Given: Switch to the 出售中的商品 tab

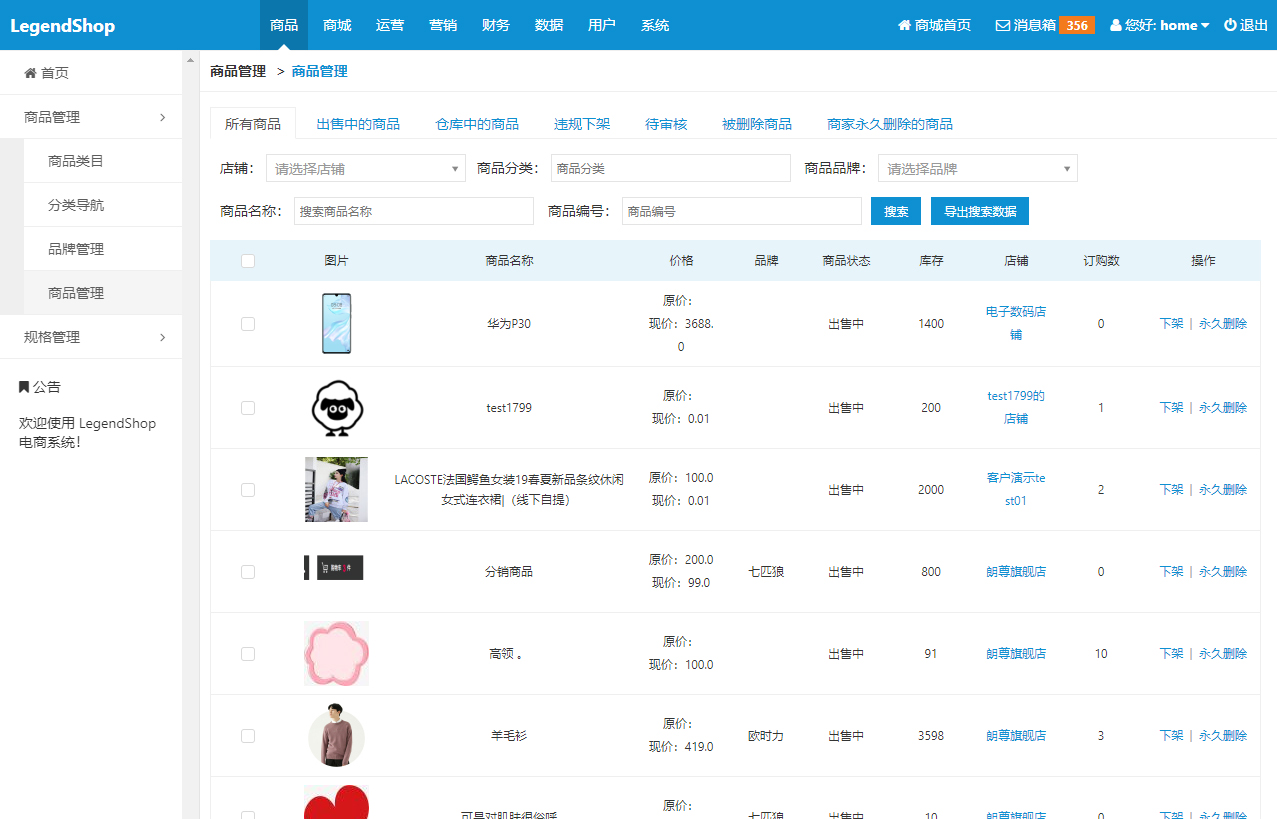Looking at the screenshot, I should 358,124.
